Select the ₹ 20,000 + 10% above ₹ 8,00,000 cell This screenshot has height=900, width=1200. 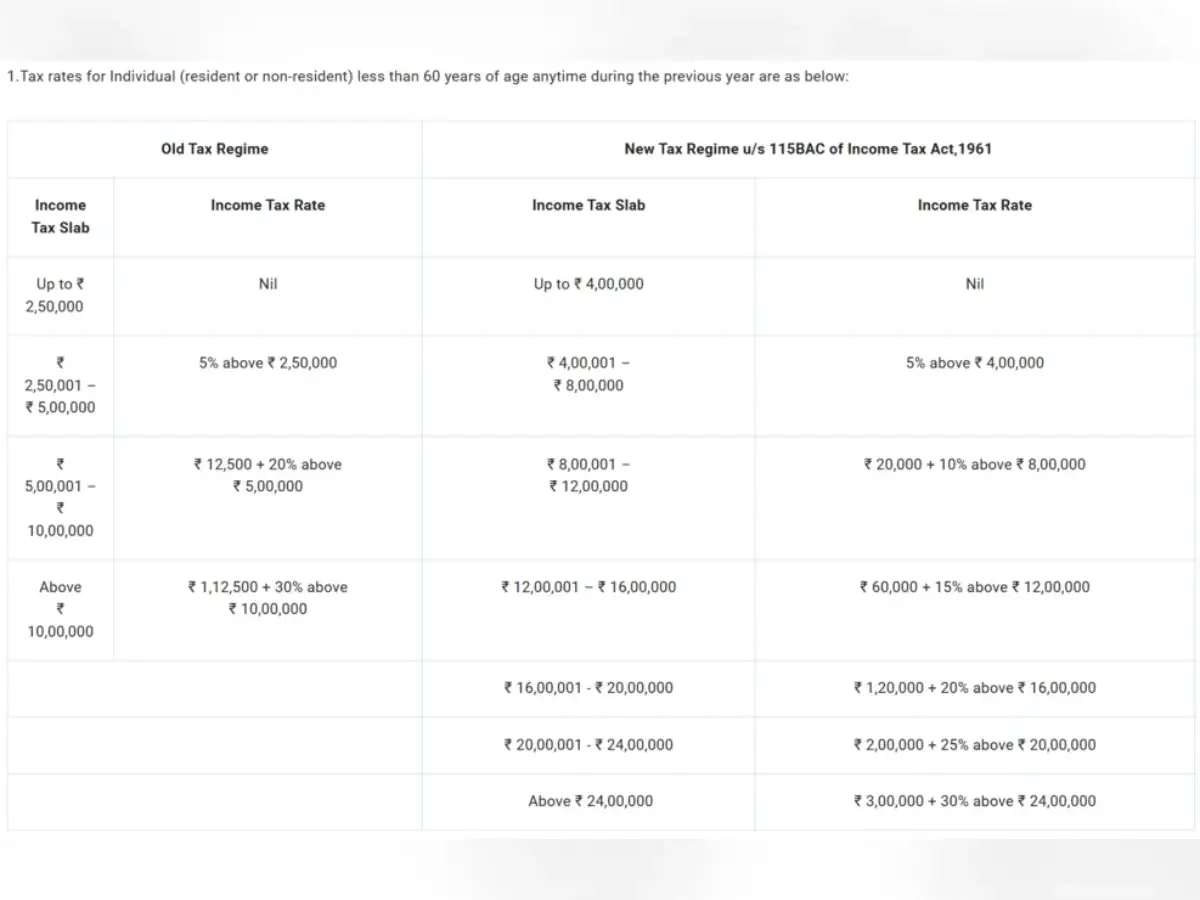[x=975, y=497]
